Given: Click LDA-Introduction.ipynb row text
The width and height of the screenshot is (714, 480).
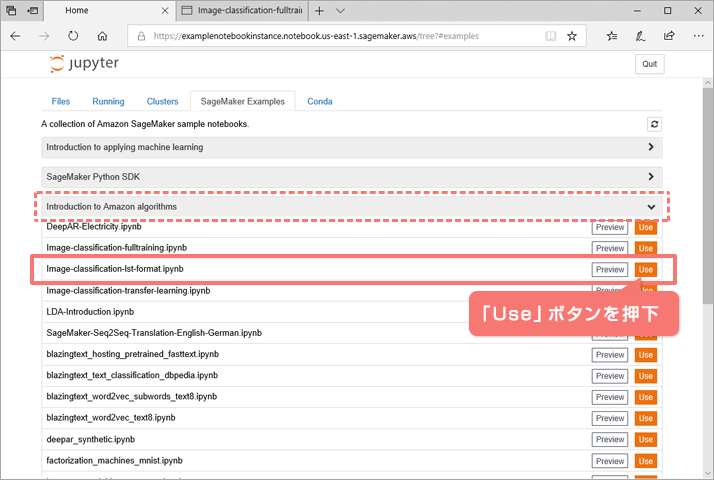Looking at the screenshot, I should 90,312.
